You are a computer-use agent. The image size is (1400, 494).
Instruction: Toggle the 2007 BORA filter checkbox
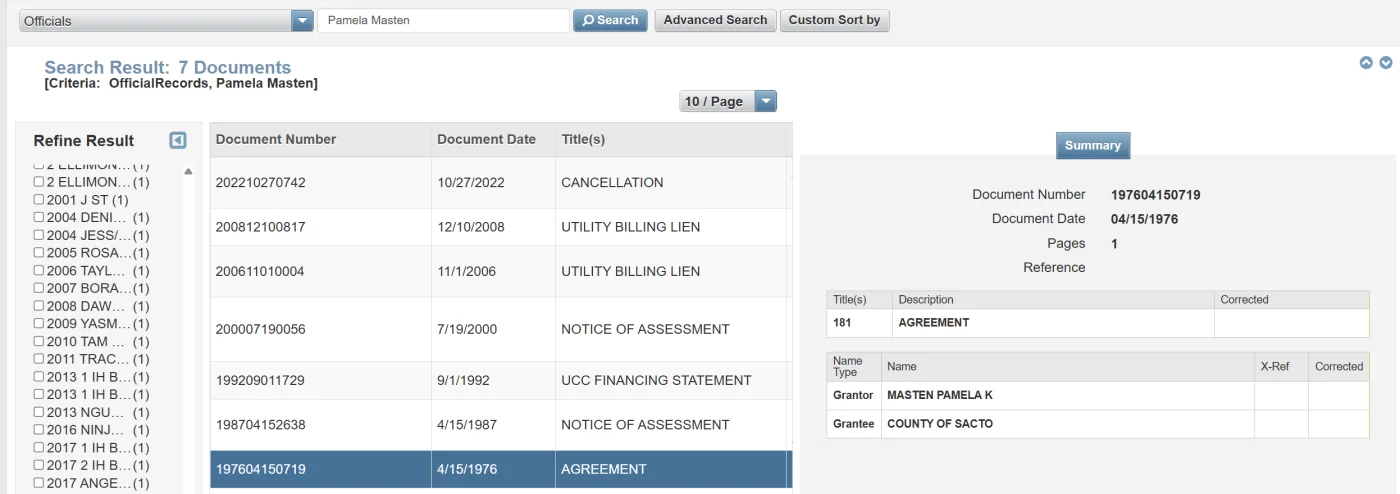[x=39, y=288]
